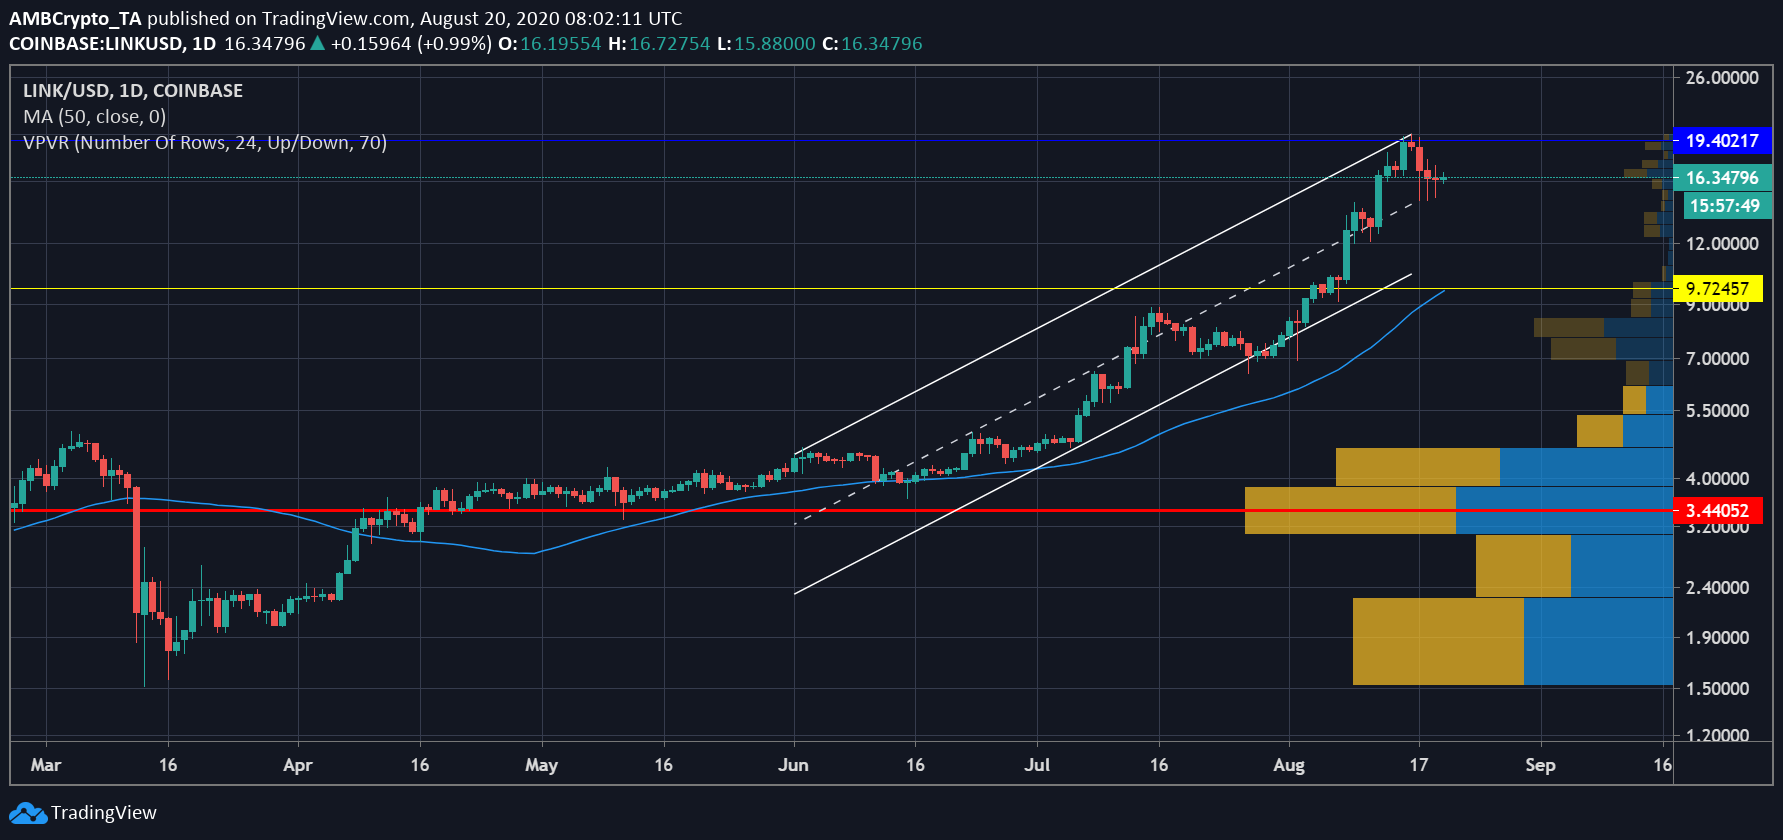Open the VPVR indicator legend settings
1783x840 pixels.
click(x=204, y=143)
